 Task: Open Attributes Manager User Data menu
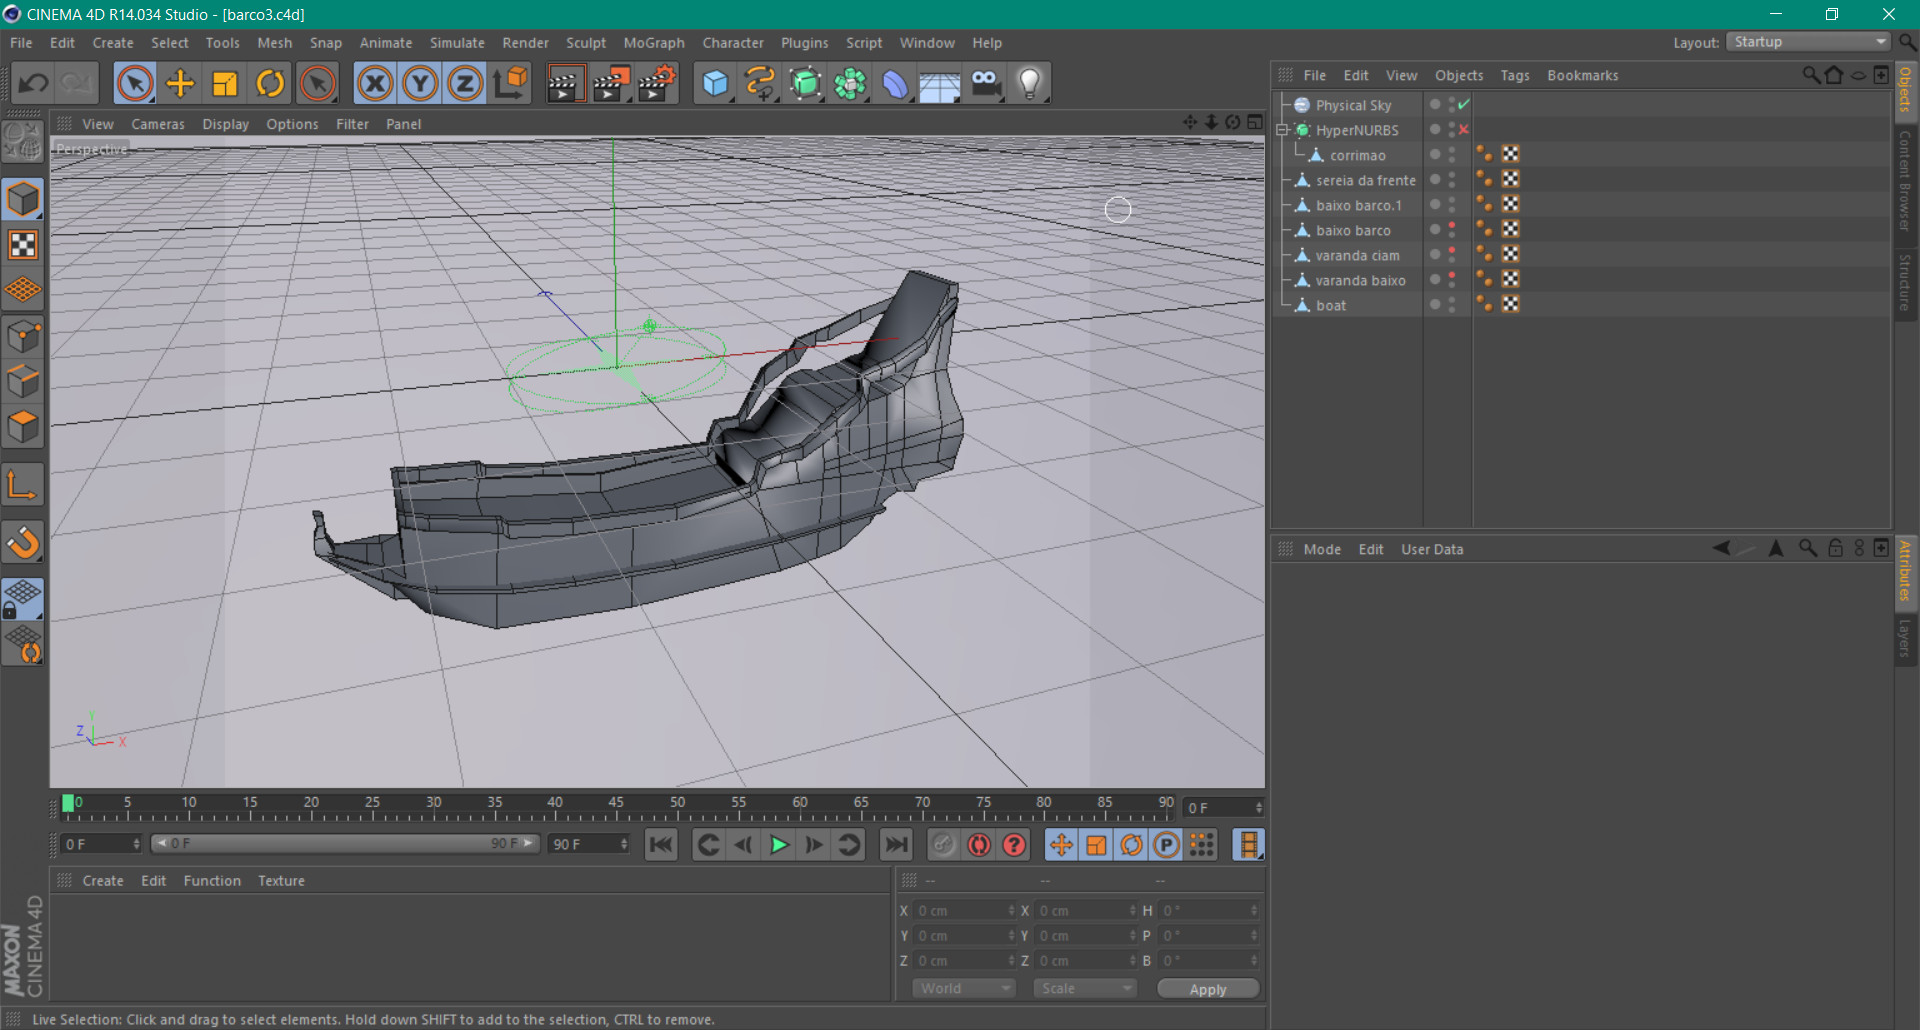point(1432,549)
